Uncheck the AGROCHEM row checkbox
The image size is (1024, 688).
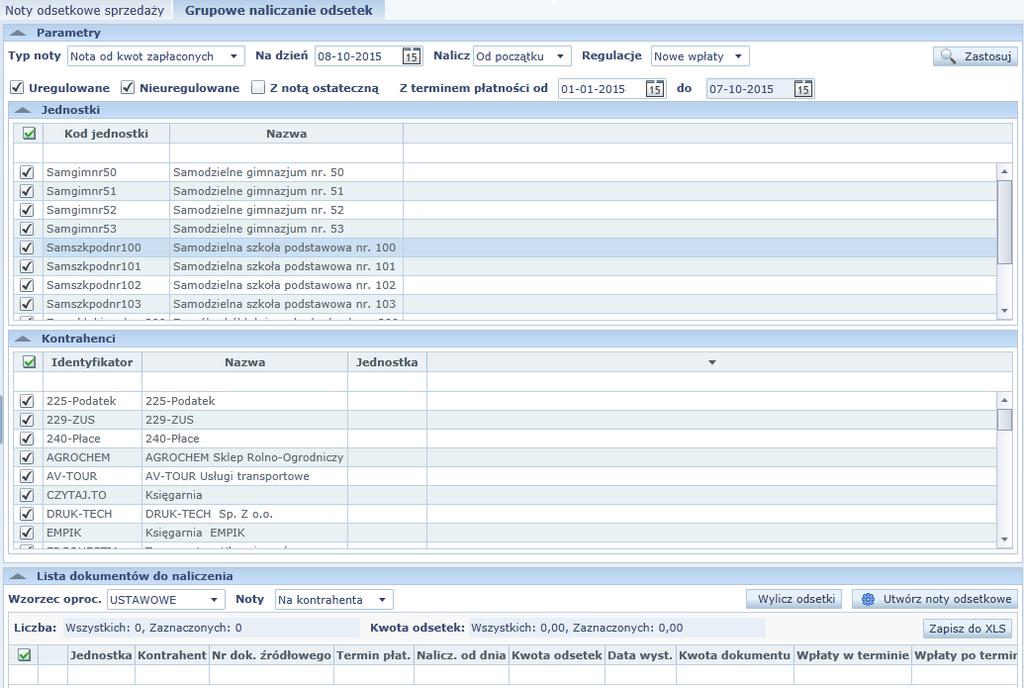point(27,457)
